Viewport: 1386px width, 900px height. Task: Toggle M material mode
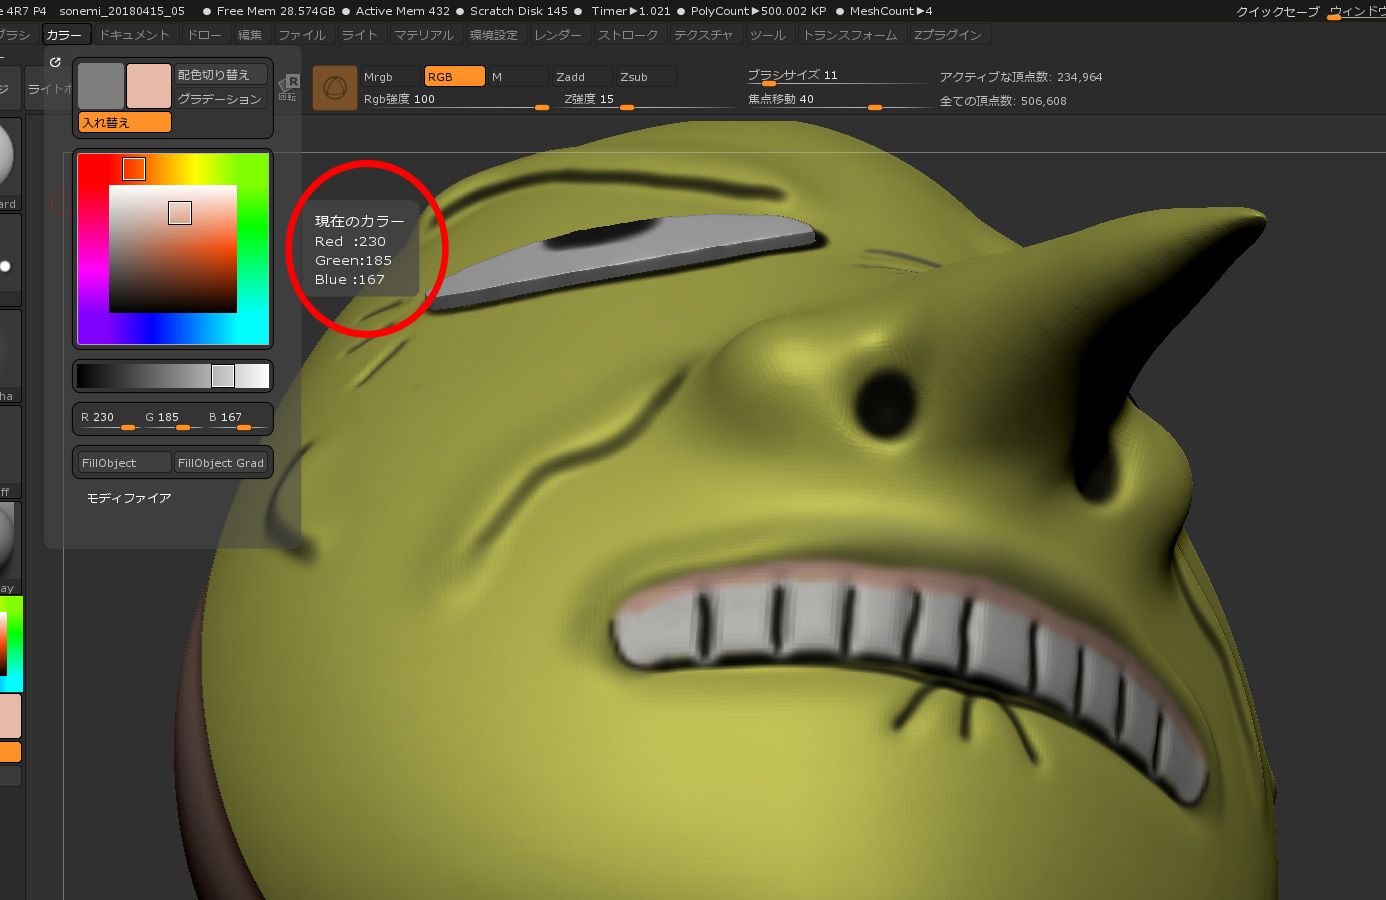(x=518, y=77)
